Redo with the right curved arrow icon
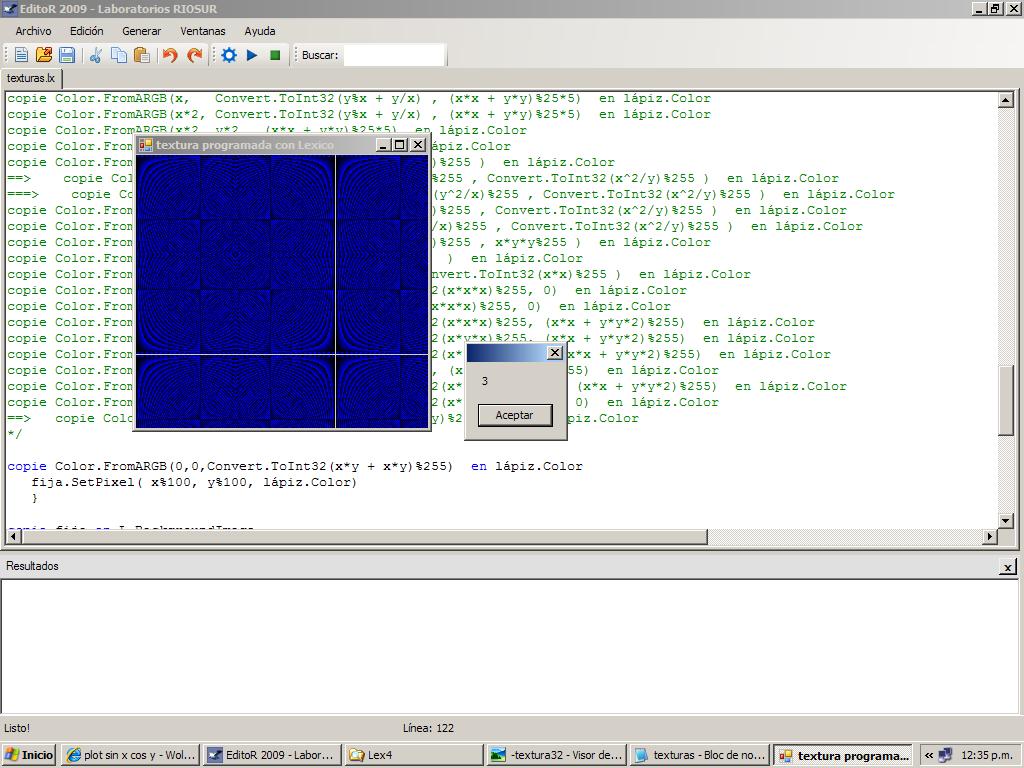 [x=195, y=55]
